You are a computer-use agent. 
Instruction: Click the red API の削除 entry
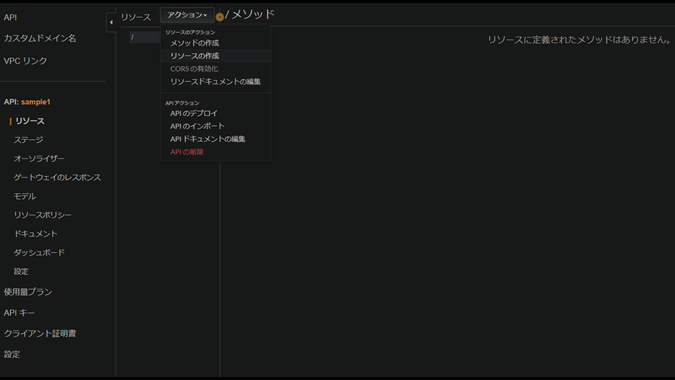pyautogui.click(x=186, y=152)
